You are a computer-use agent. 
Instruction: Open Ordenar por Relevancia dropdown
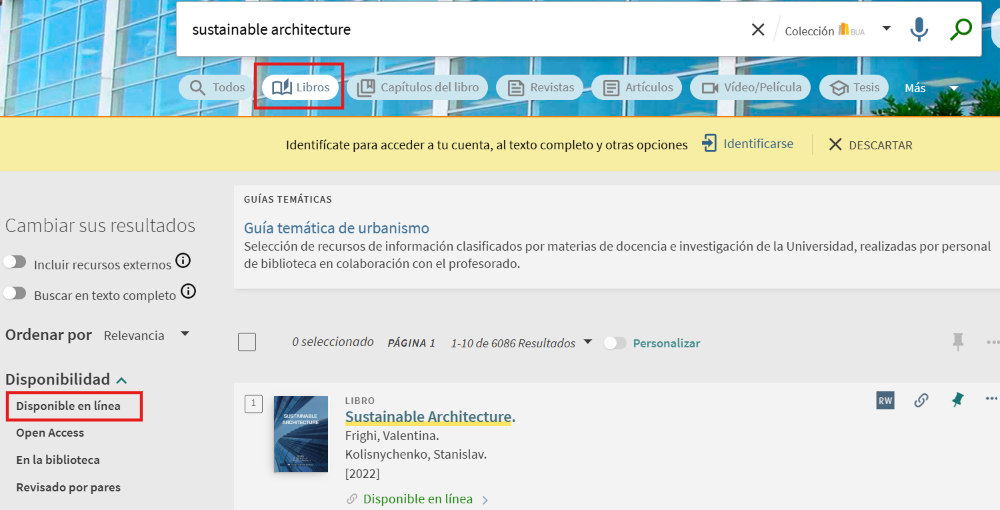tap(147, 335)
